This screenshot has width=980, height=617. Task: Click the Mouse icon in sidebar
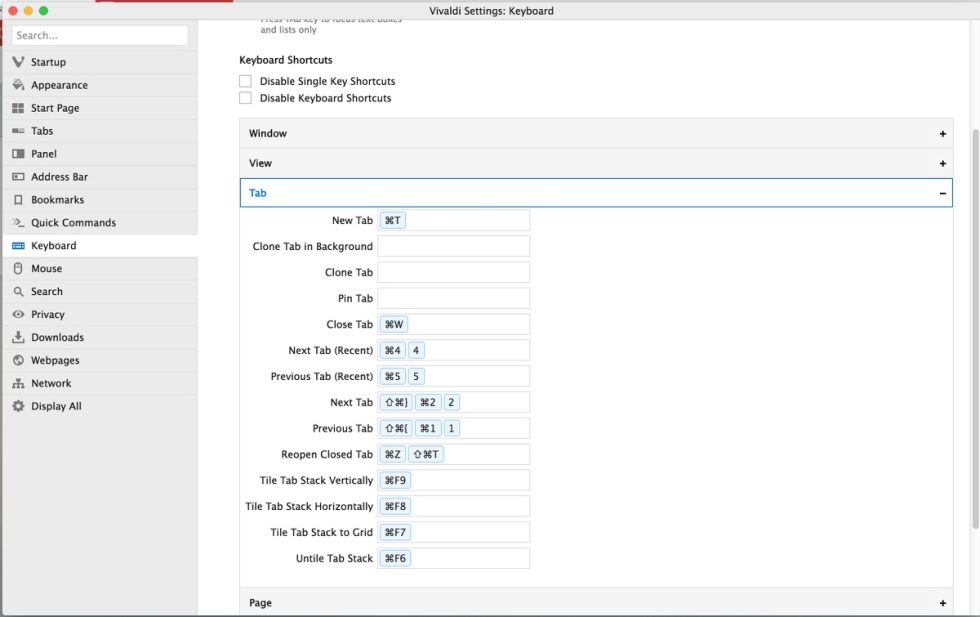click(18, 268)
